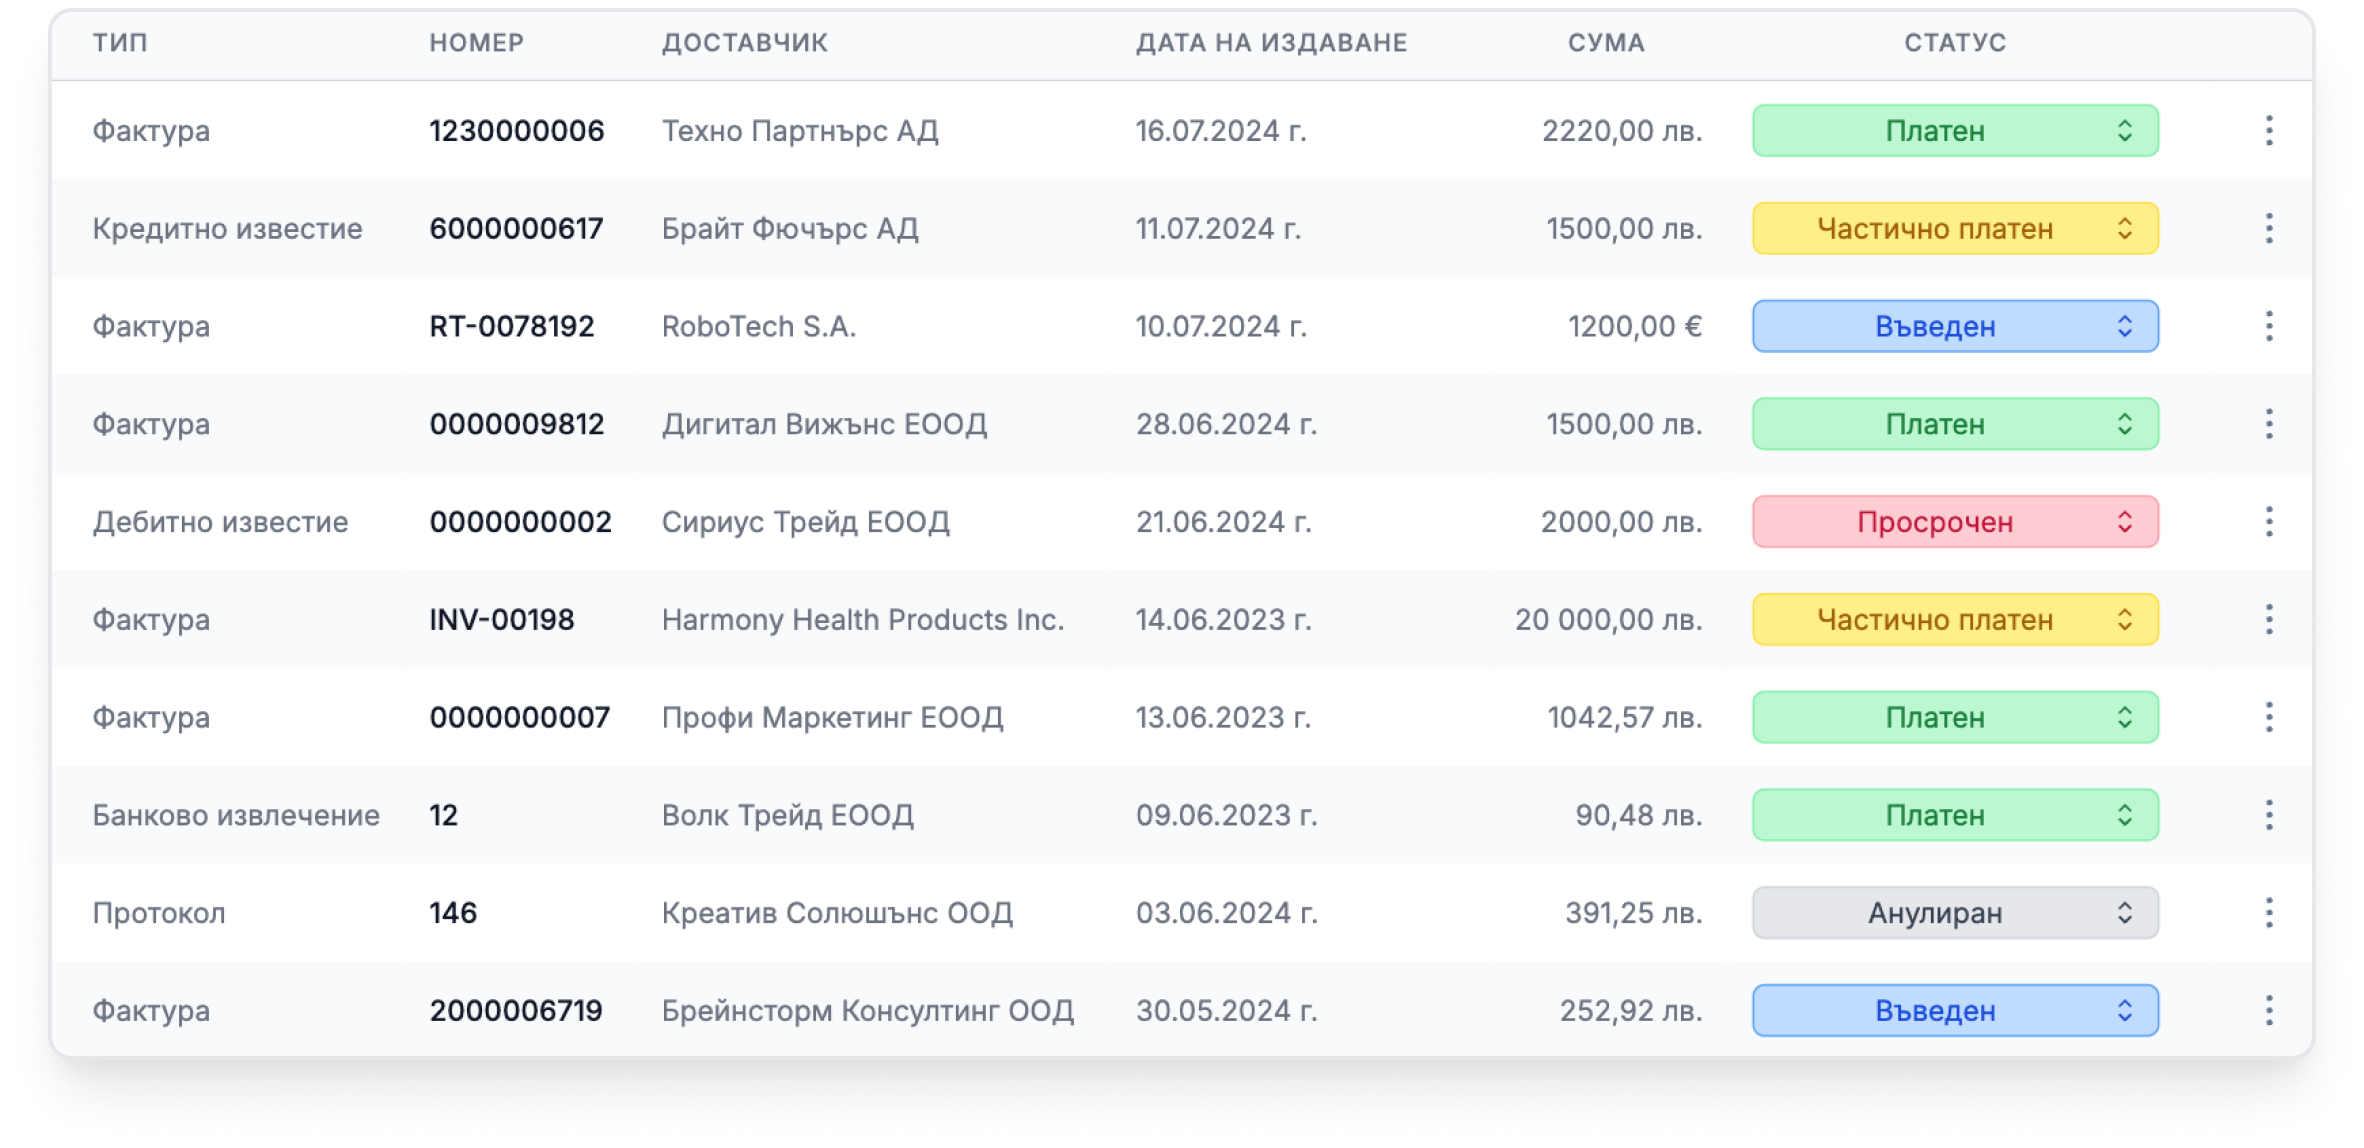Screen dimensions: 2364x1148
Task: Select document number 1230000006
Action: point(517,131)
